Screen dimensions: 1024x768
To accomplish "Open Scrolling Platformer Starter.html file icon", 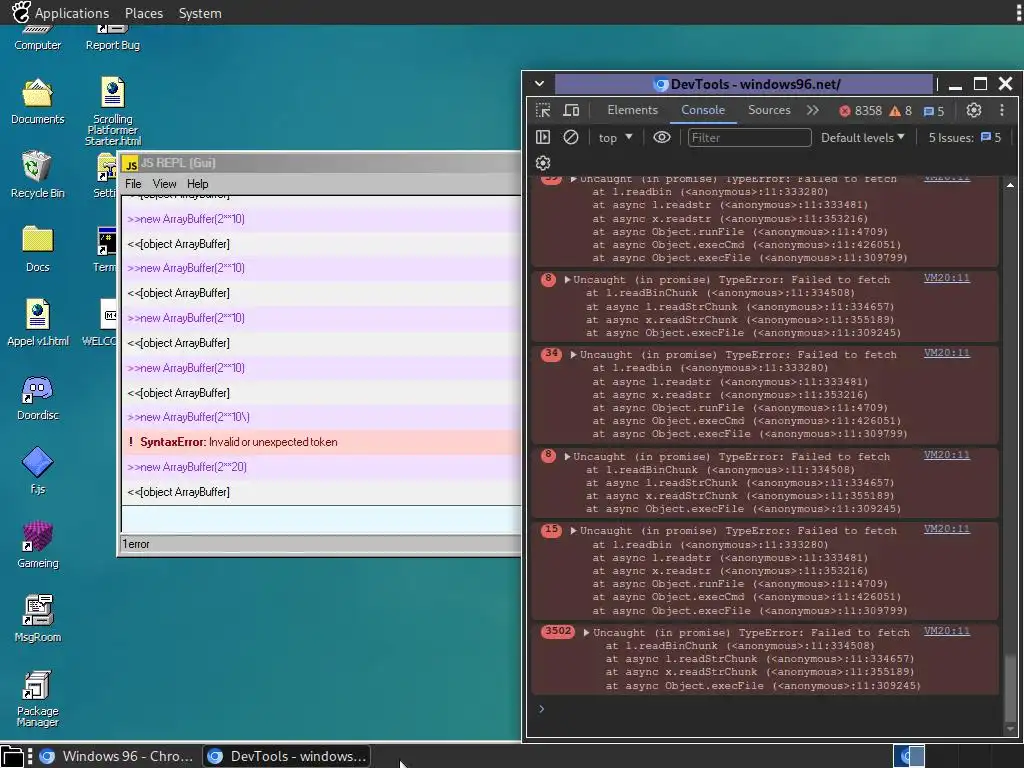I will (x=112, y=111).
